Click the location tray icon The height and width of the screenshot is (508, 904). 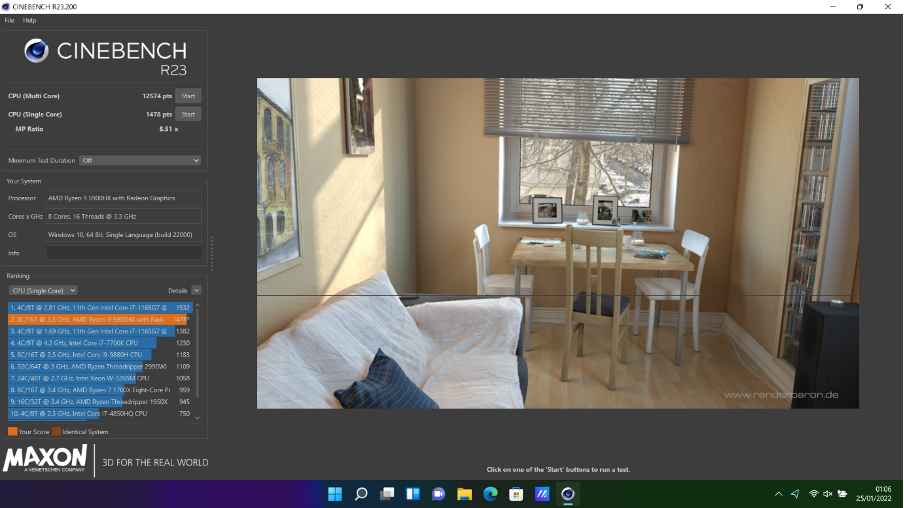795,494
